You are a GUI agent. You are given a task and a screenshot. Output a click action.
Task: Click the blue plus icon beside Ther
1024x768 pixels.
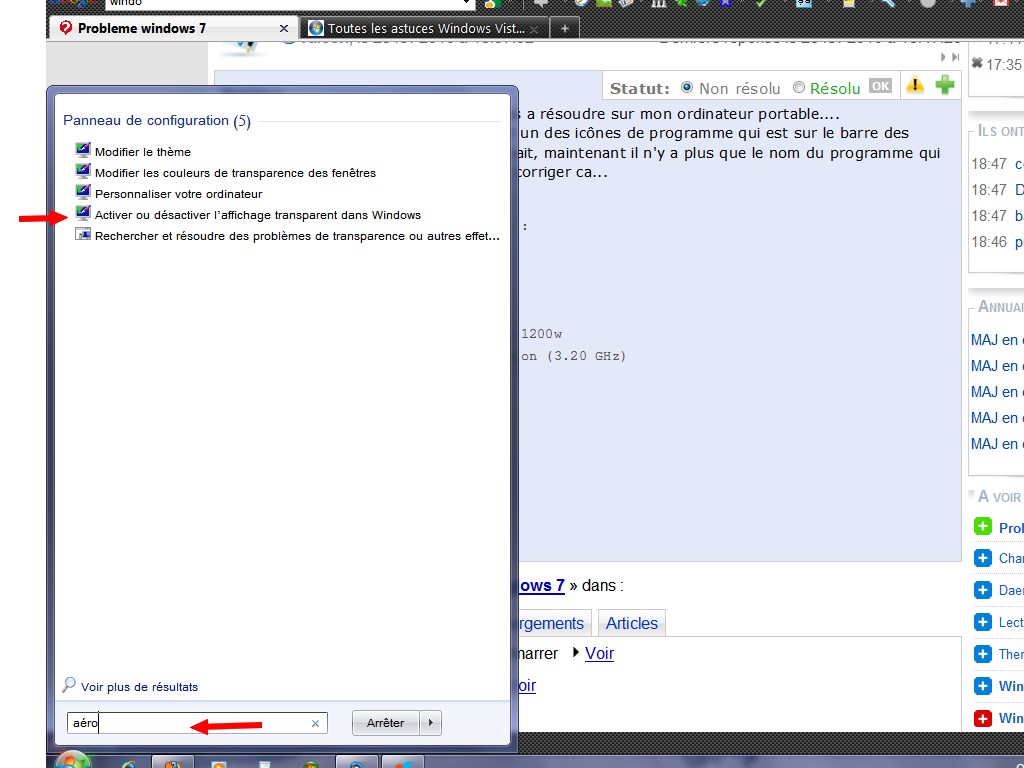click(983, 654)
